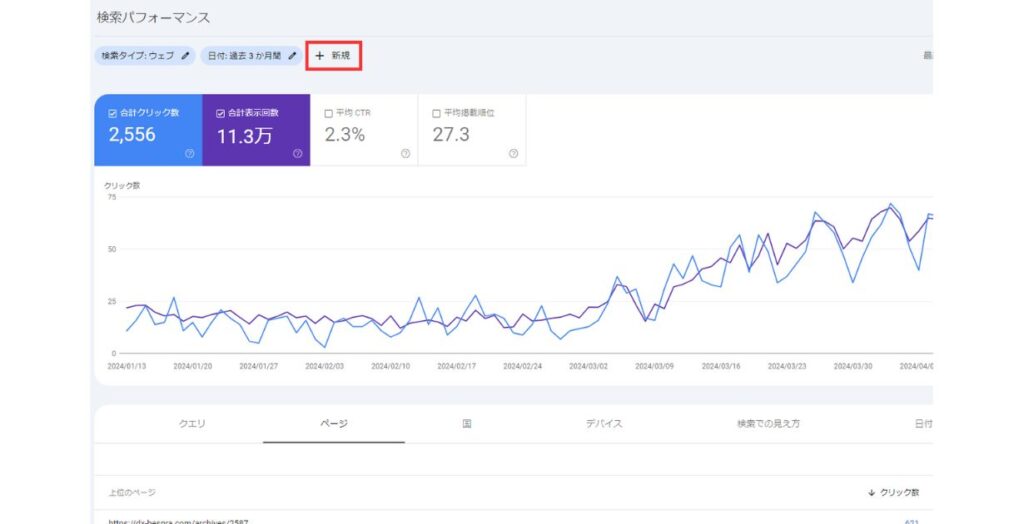Click the + 新規 filter button
Image resolution: width=1024 pixels, height=524 pixels.
click(333, 56)
